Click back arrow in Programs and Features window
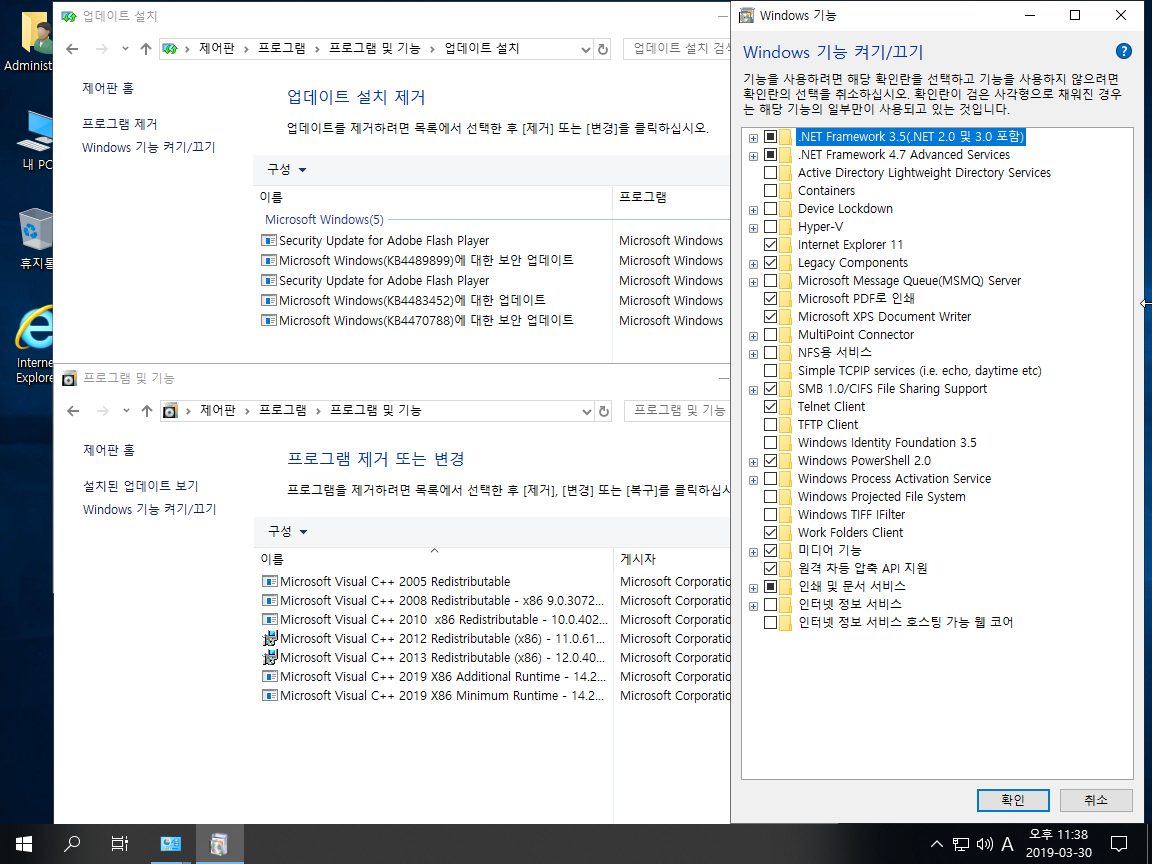 pyautogui.click(x=73, y=411)
